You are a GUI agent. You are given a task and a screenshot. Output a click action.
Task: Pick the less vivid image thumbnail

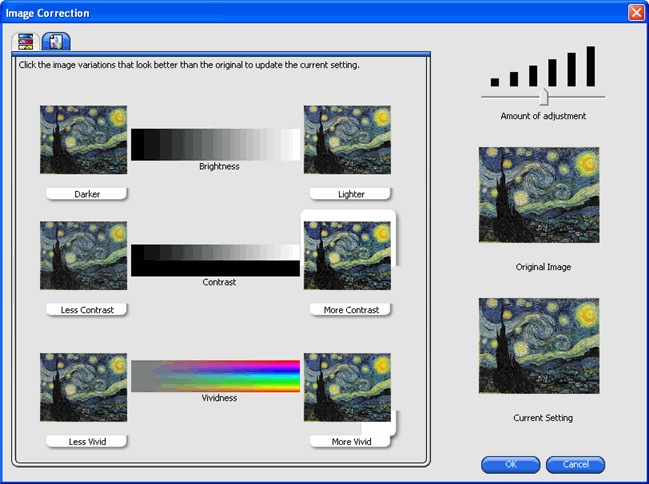[x=84, y=387]
